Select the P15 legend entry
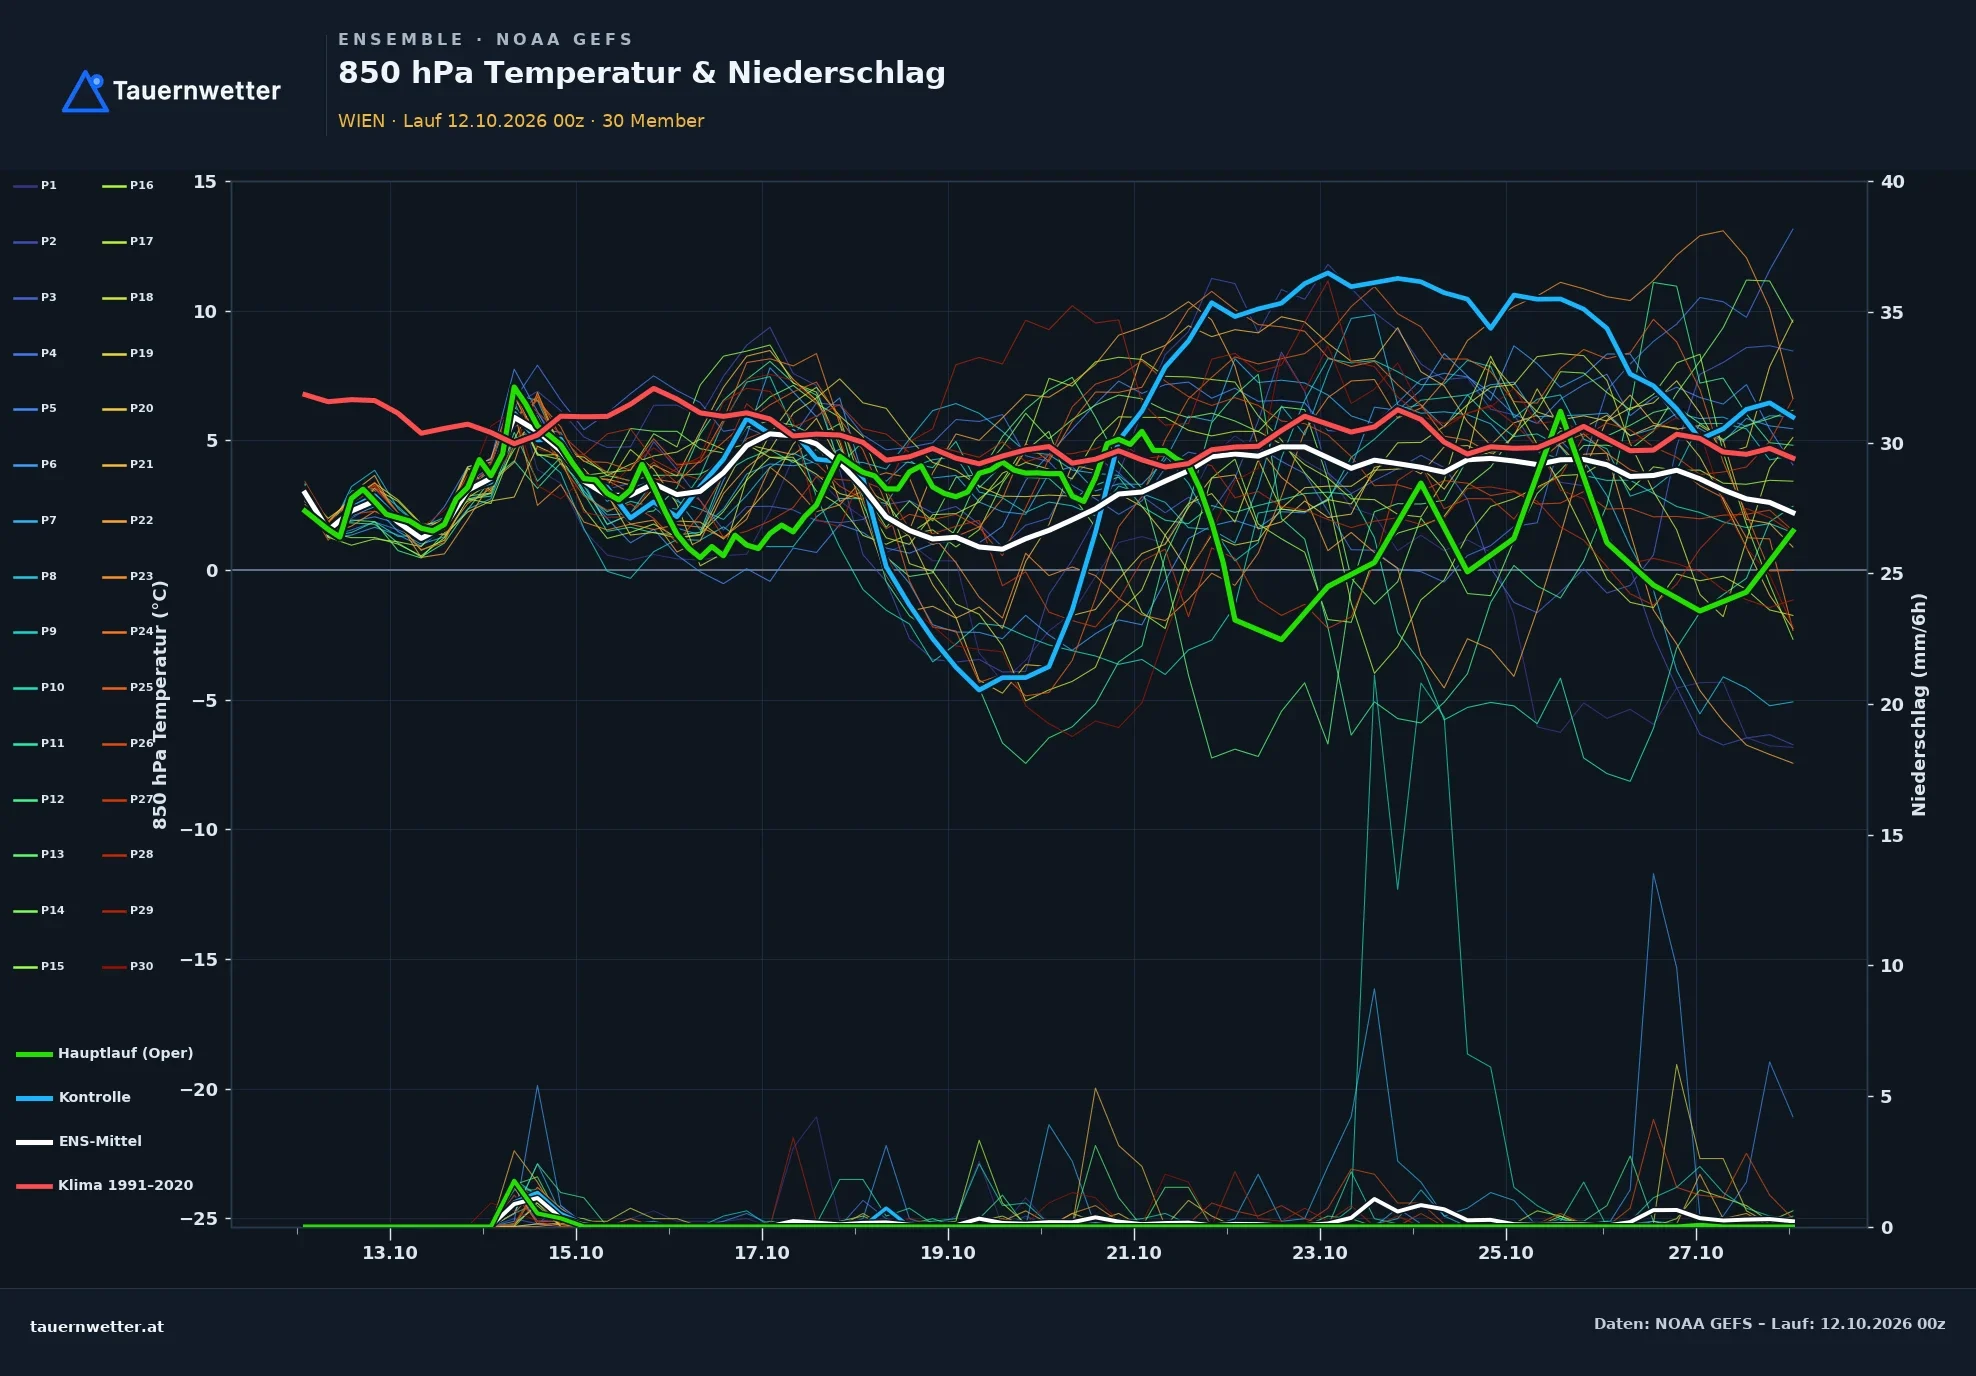Screen dimensions: 1976x1376 (x=39, y=967)
